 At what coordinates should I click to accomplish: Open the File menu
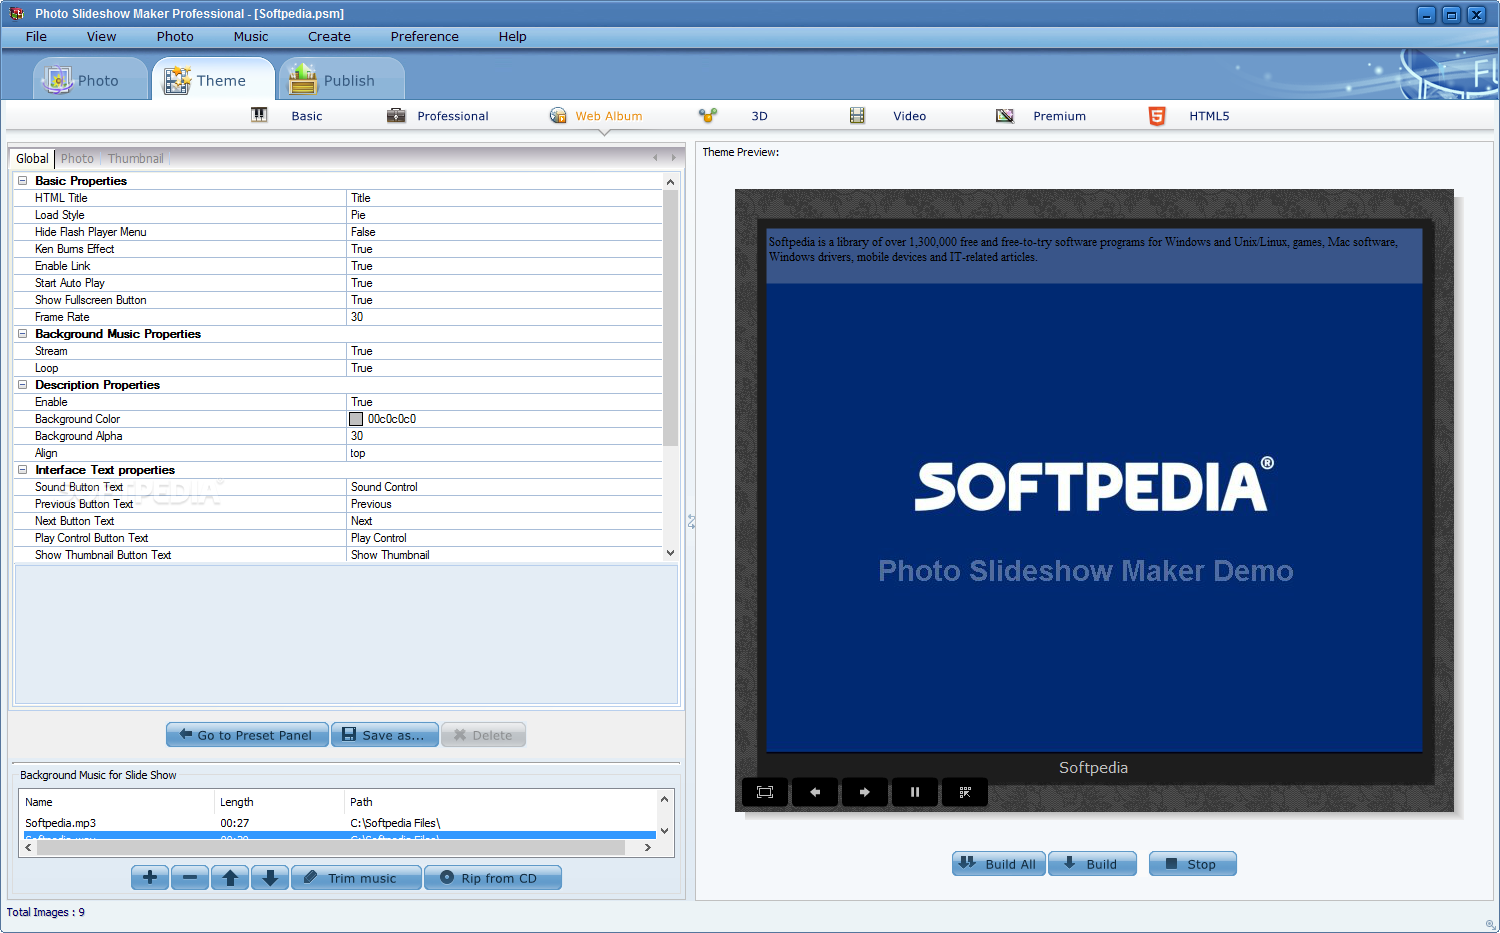(37, 36)
